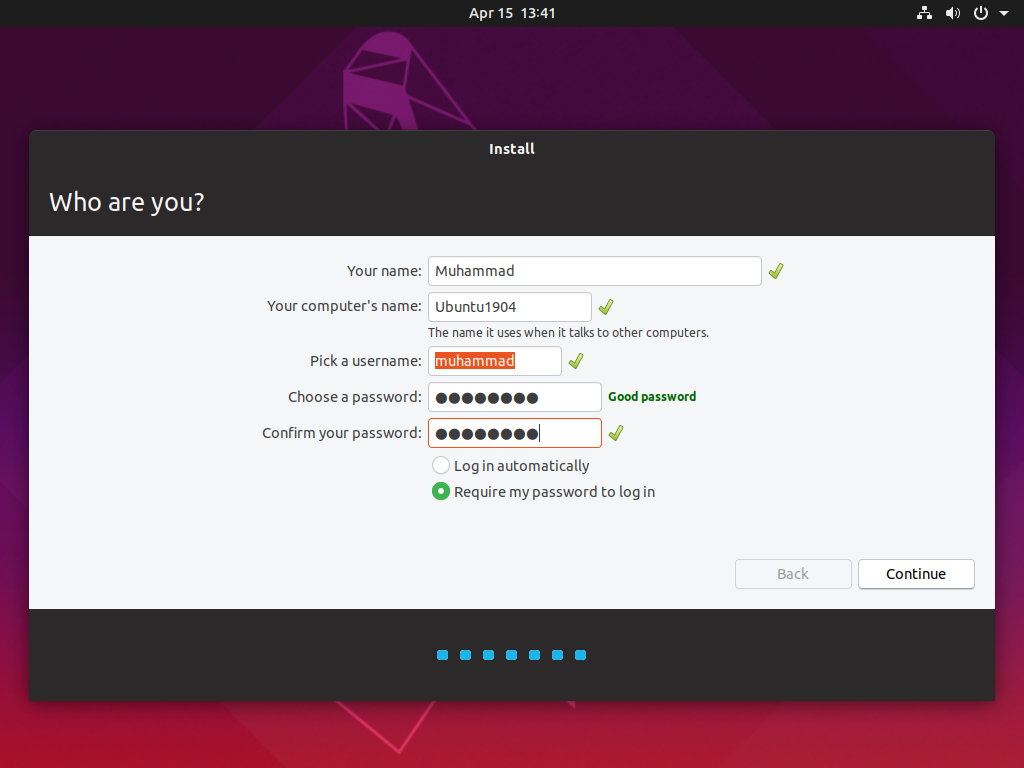Click the Continue button
Viewport: 1024px width, 768px height.
(x=916, y=574)
